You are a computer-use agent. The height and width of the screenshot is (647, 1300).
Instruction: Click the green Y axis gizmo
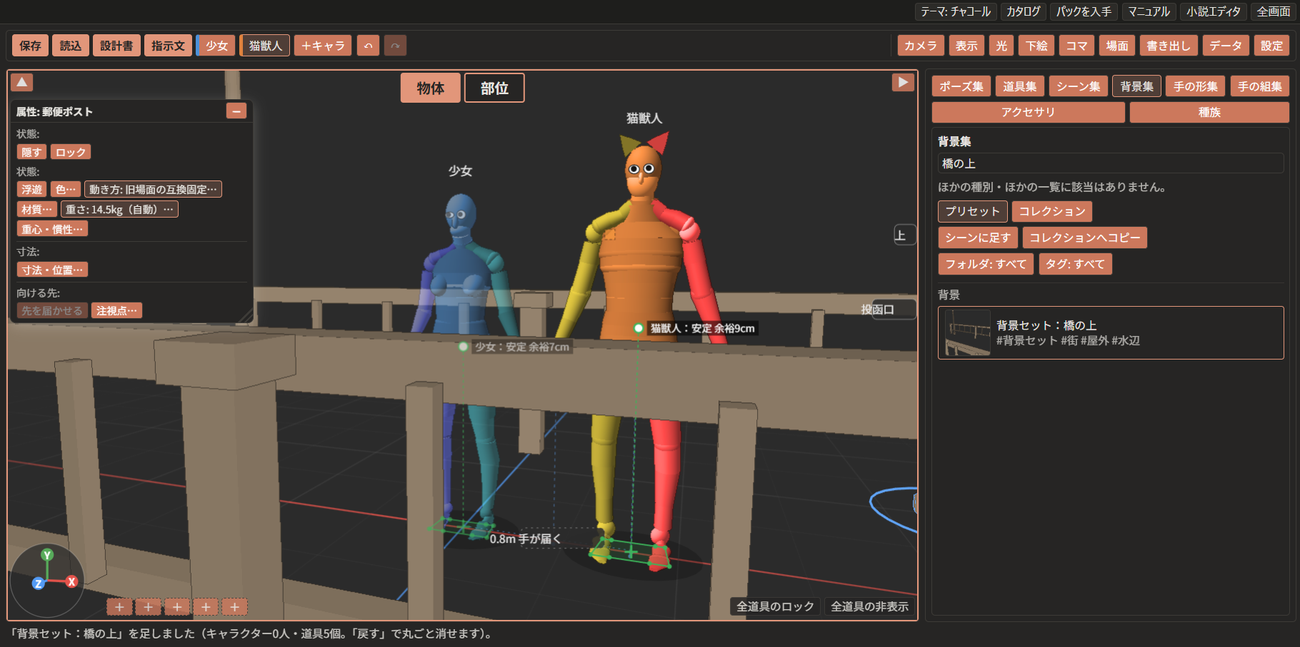(47, 555)
